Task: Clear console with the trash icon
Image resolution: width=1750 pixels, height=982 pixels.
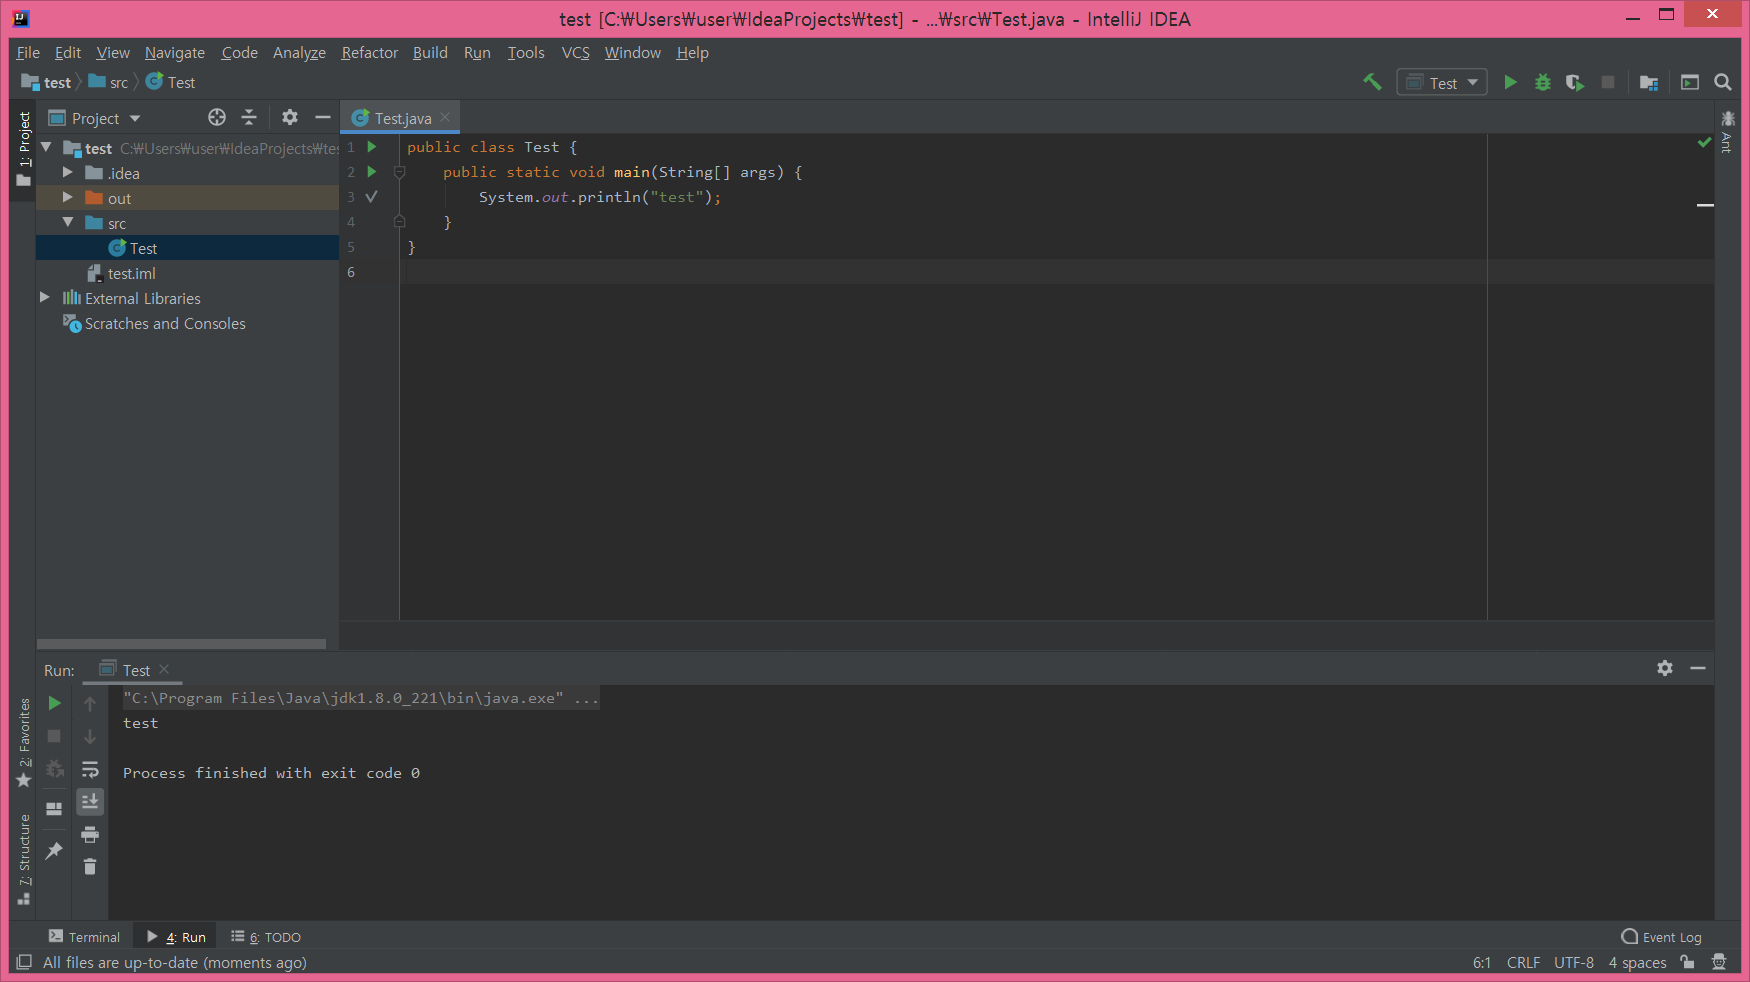Action: [90, 866]
